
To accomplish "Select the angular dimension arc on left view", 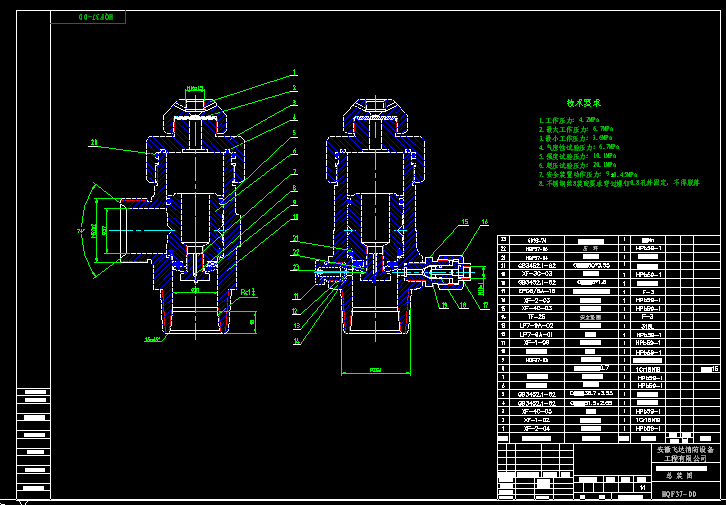I will pos(84,230).
